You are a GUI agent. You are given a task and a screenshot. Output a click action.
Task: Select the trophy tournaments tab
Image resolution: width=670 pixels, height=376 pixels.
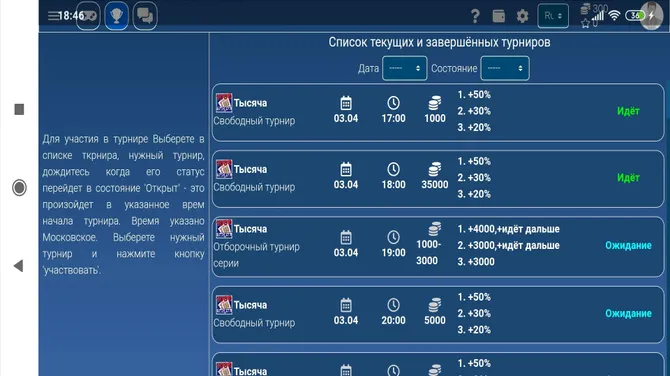(x=117, y=16)
